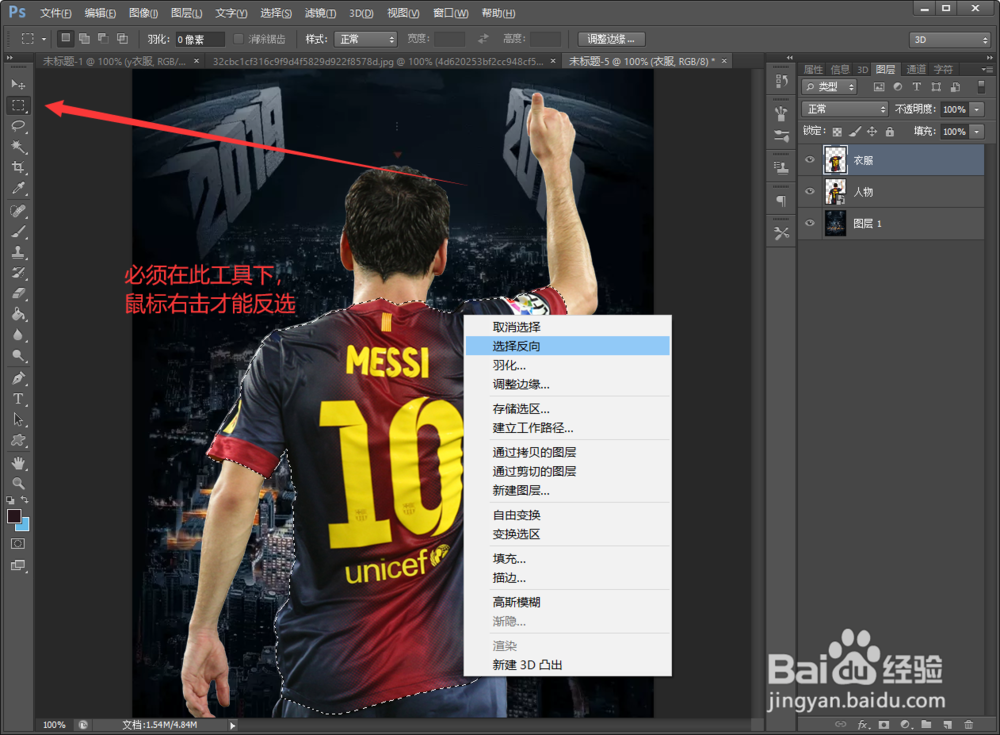Image resolution: width=1000 pixels, height=735 pixels.
Task: Hide the 人物 layer
Action: 810,191
